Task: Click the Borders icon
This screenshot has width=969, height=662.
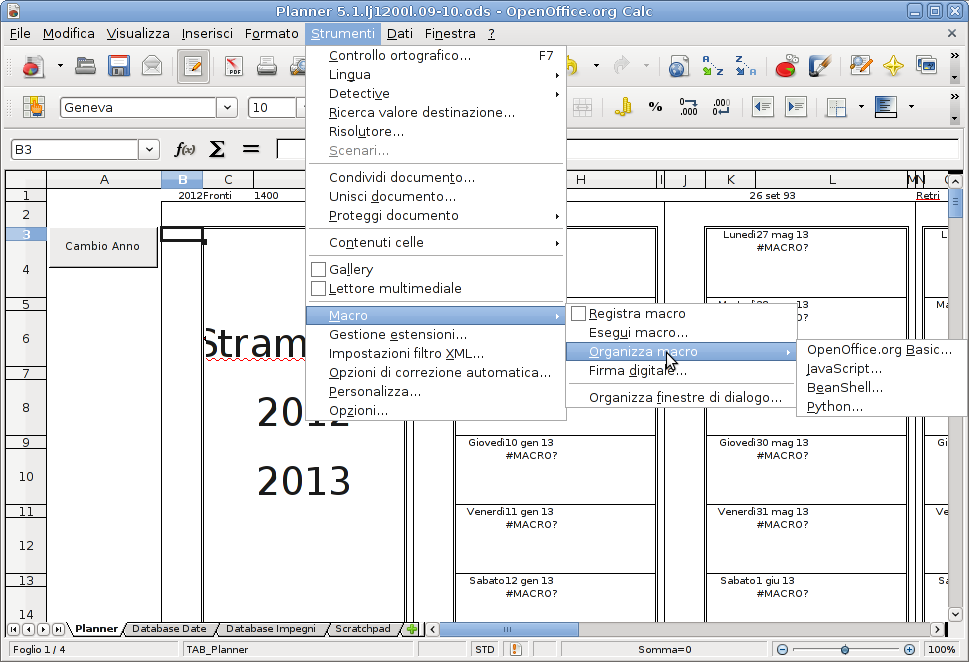Action: point(837,107)
